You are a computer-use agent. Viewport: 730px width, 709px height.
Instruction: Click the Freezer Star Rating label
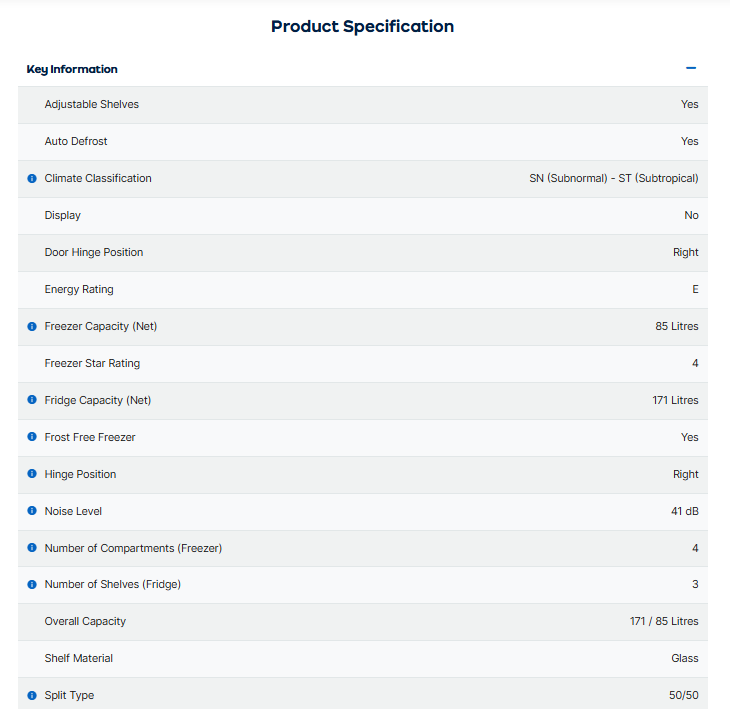point(92,363)
